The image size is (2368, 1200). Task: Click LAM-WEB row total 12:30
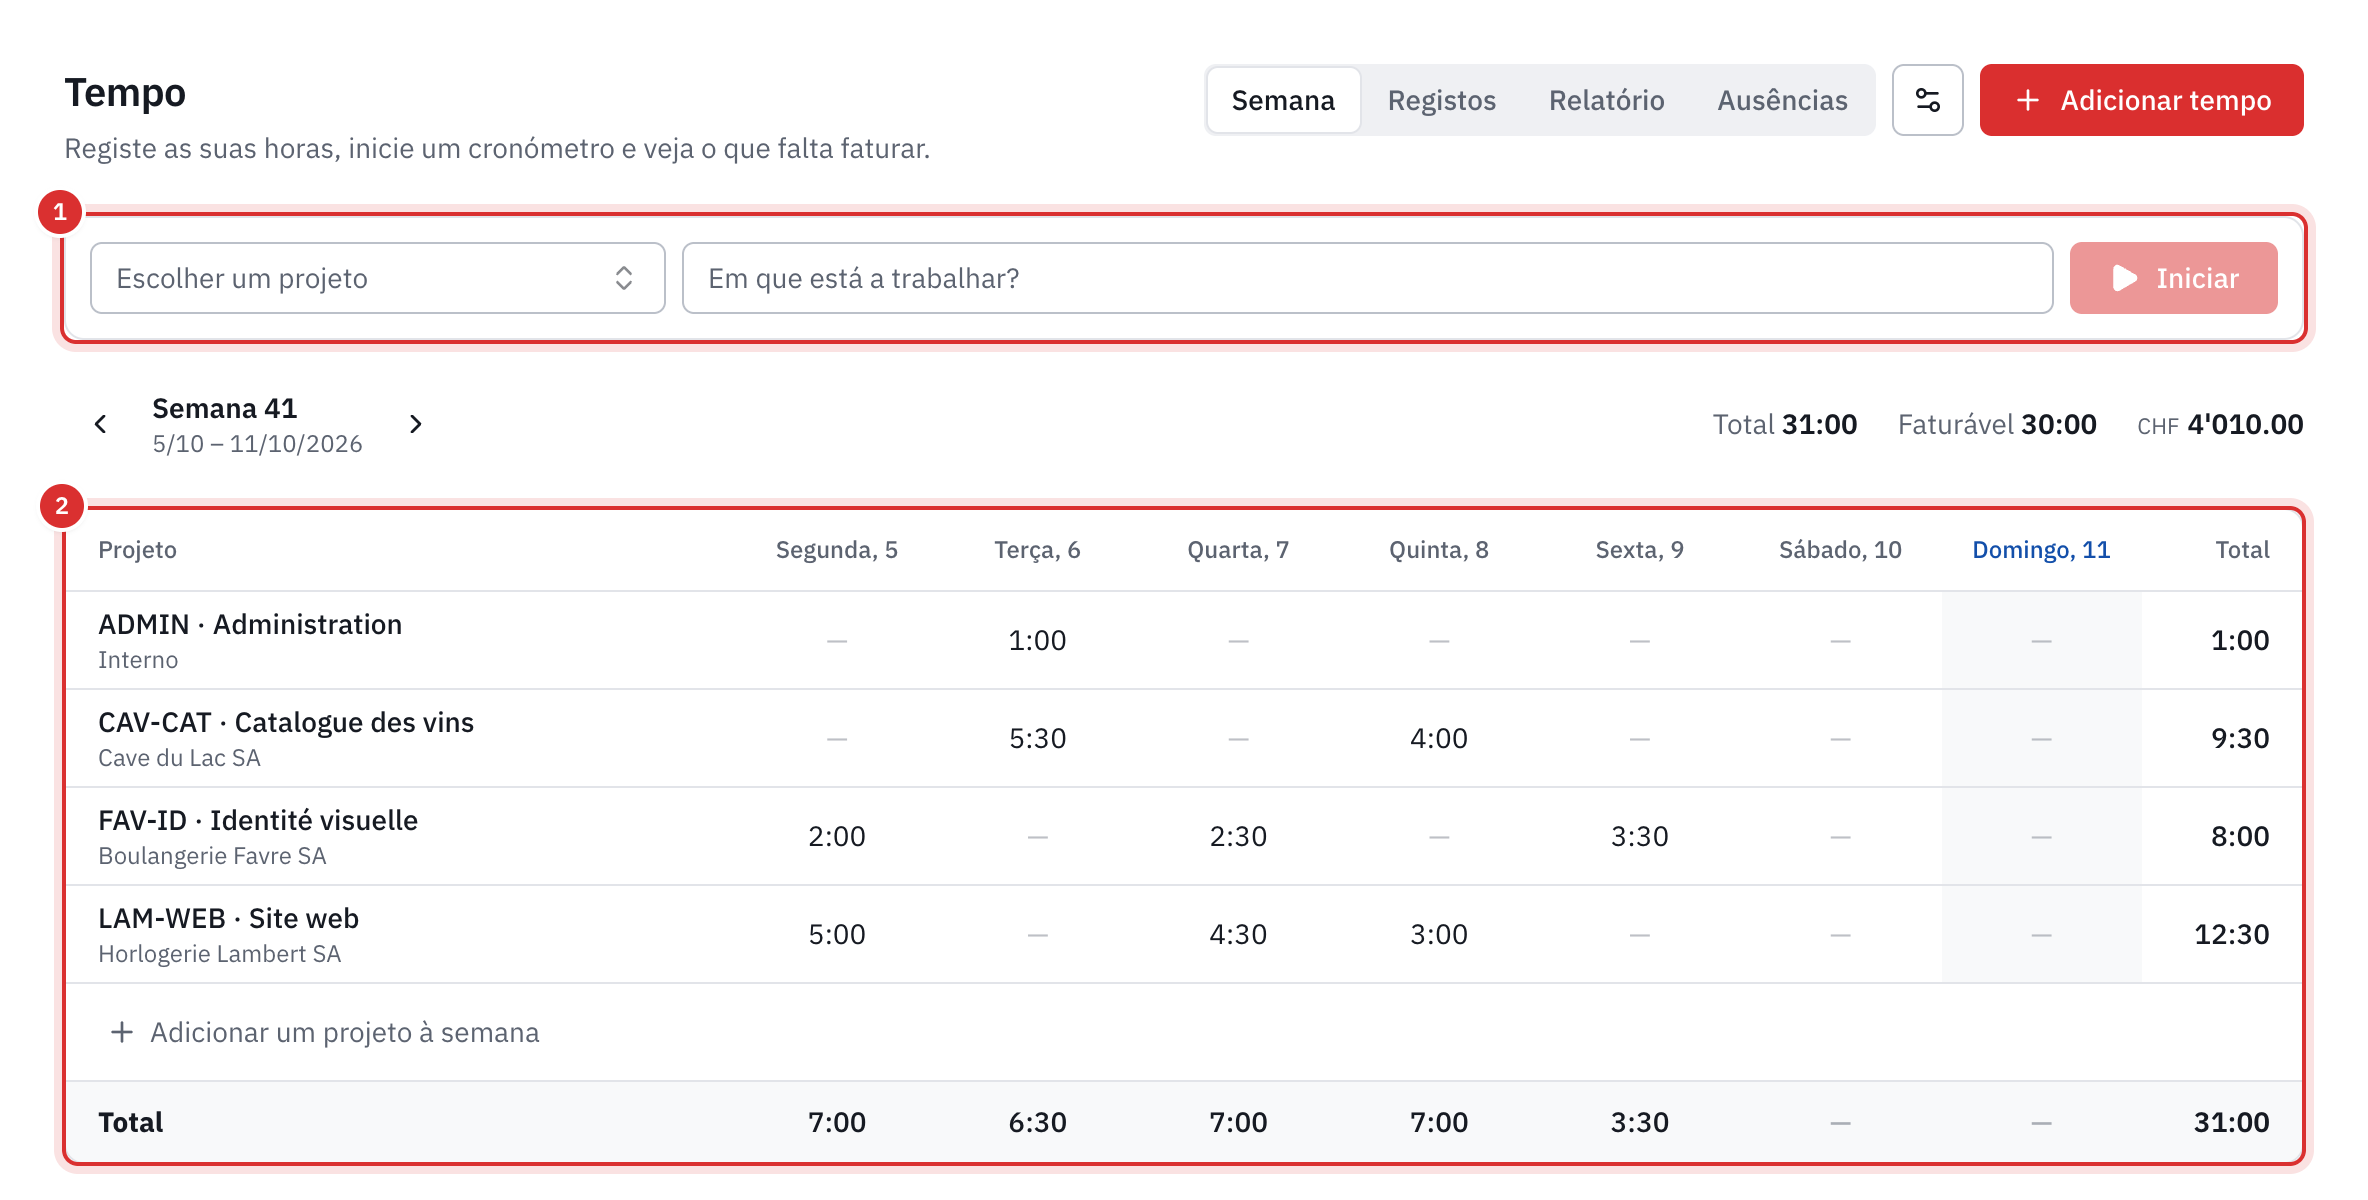coord(2231,934)
